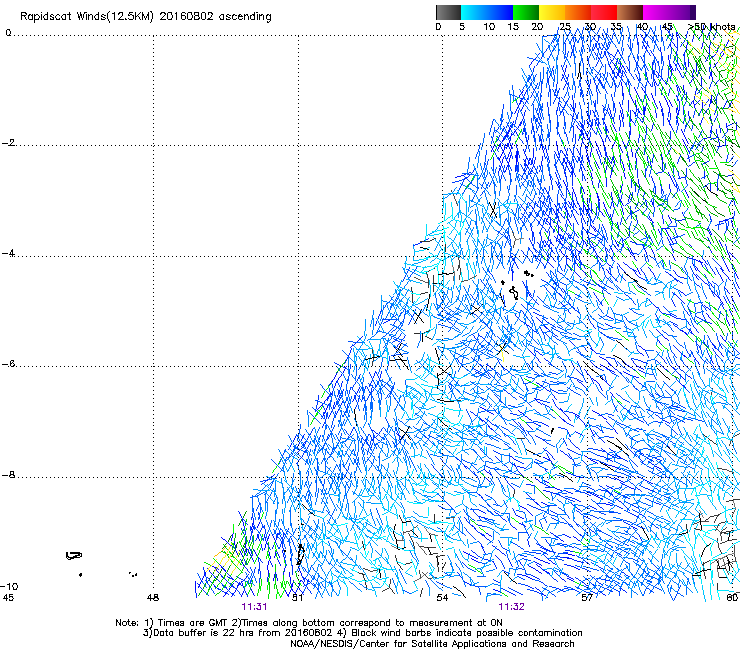Viewport: 740px width, 650px height.
Task: Click the green 15–20 knots color bar segment
Action: 526,12
